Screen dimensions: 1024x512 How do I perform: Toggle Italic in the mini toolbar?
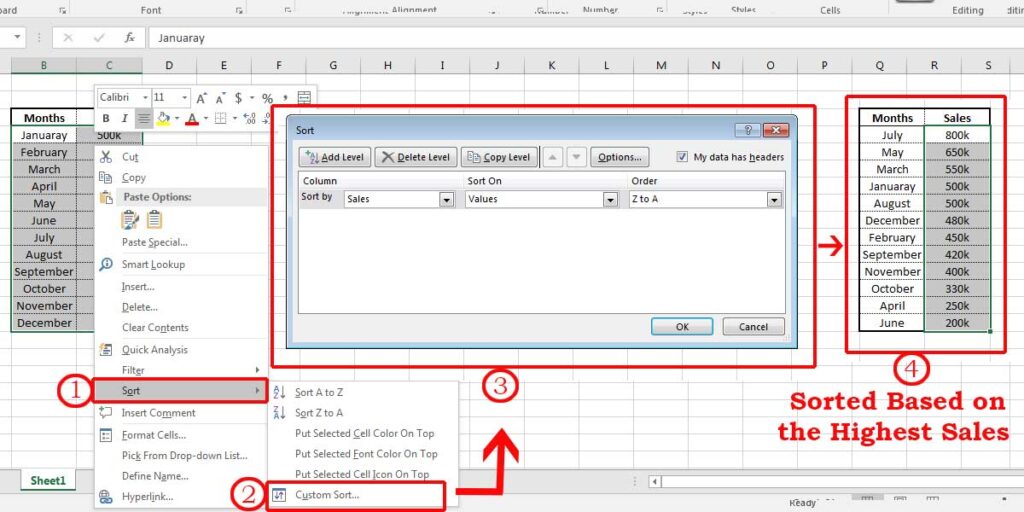[124, 119]
